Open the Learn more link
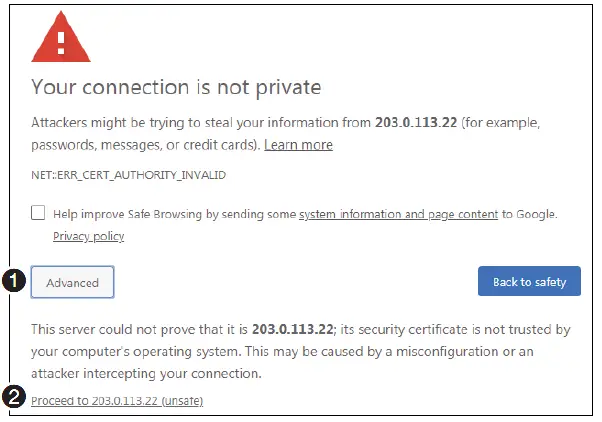Screen dimensions: 602x422 point(298,145)
